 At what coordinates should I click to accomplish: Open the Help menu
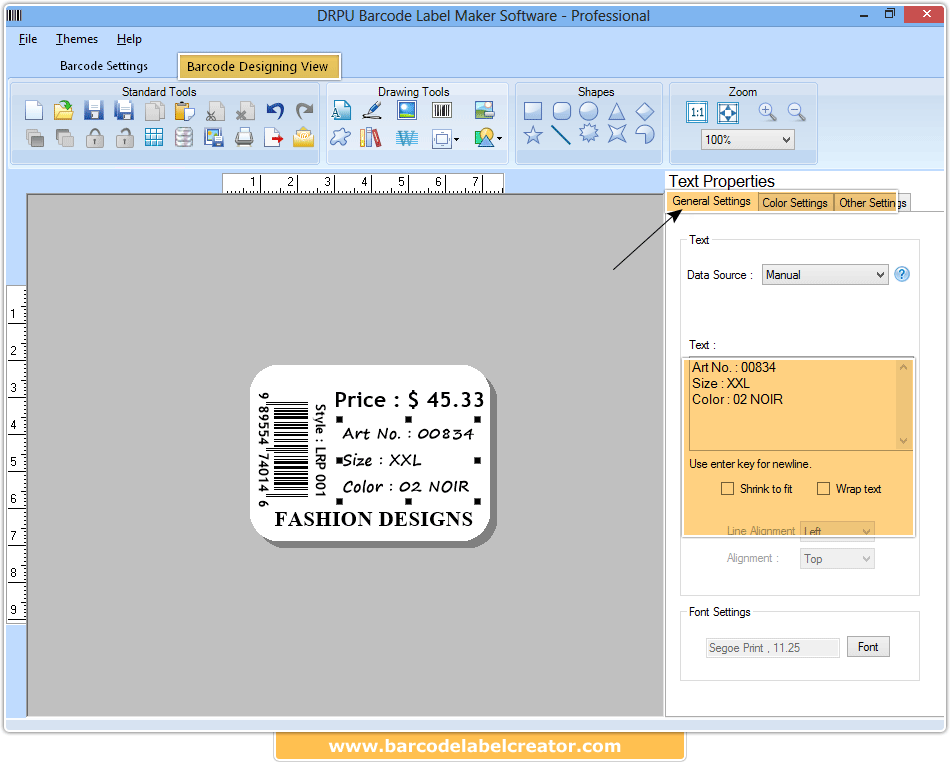129,39
